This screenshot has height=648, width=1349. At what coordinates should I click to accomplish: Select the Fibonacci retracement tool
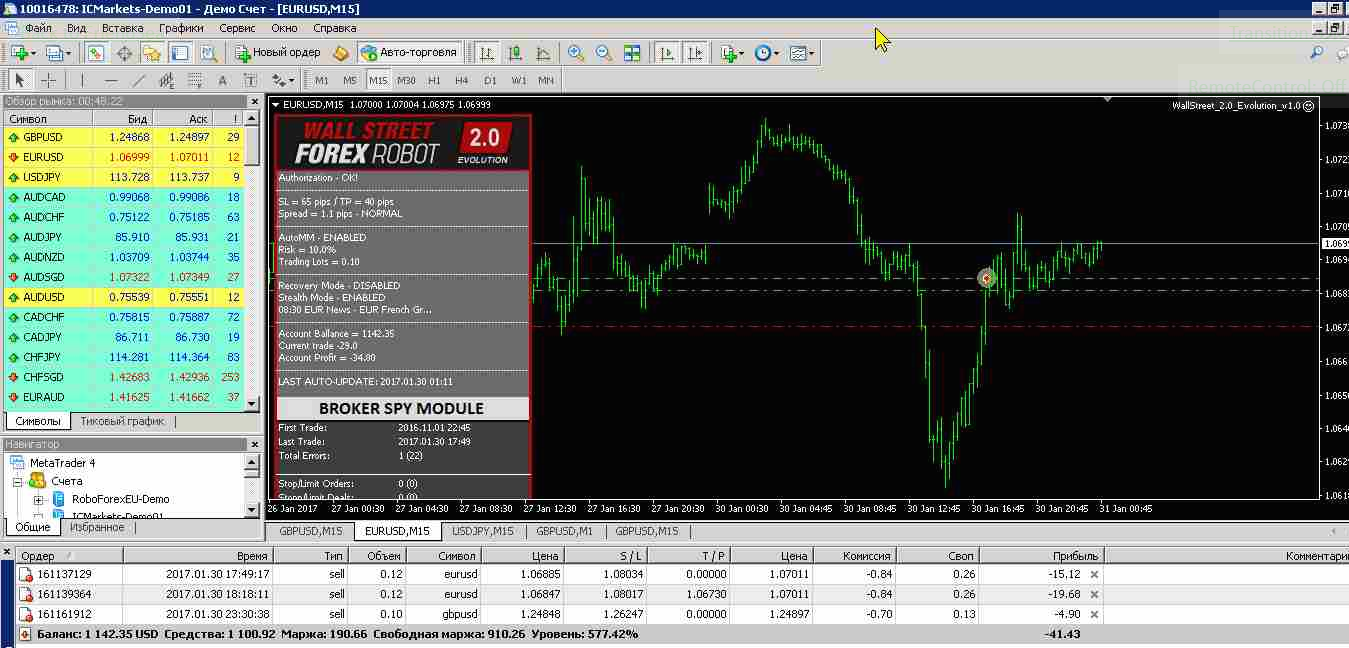coord(194,81)
